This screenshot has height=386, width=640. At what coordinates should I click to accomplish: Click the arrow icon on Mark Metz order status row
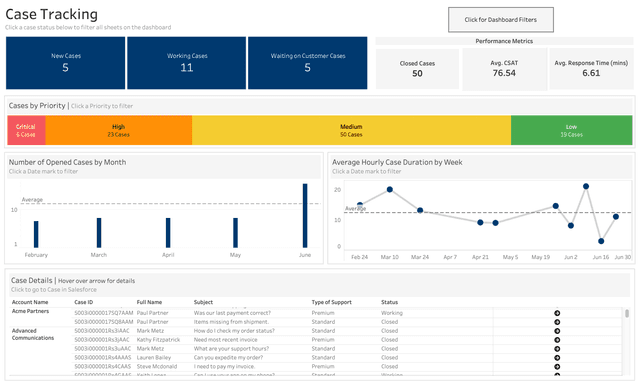click(557, 331)
